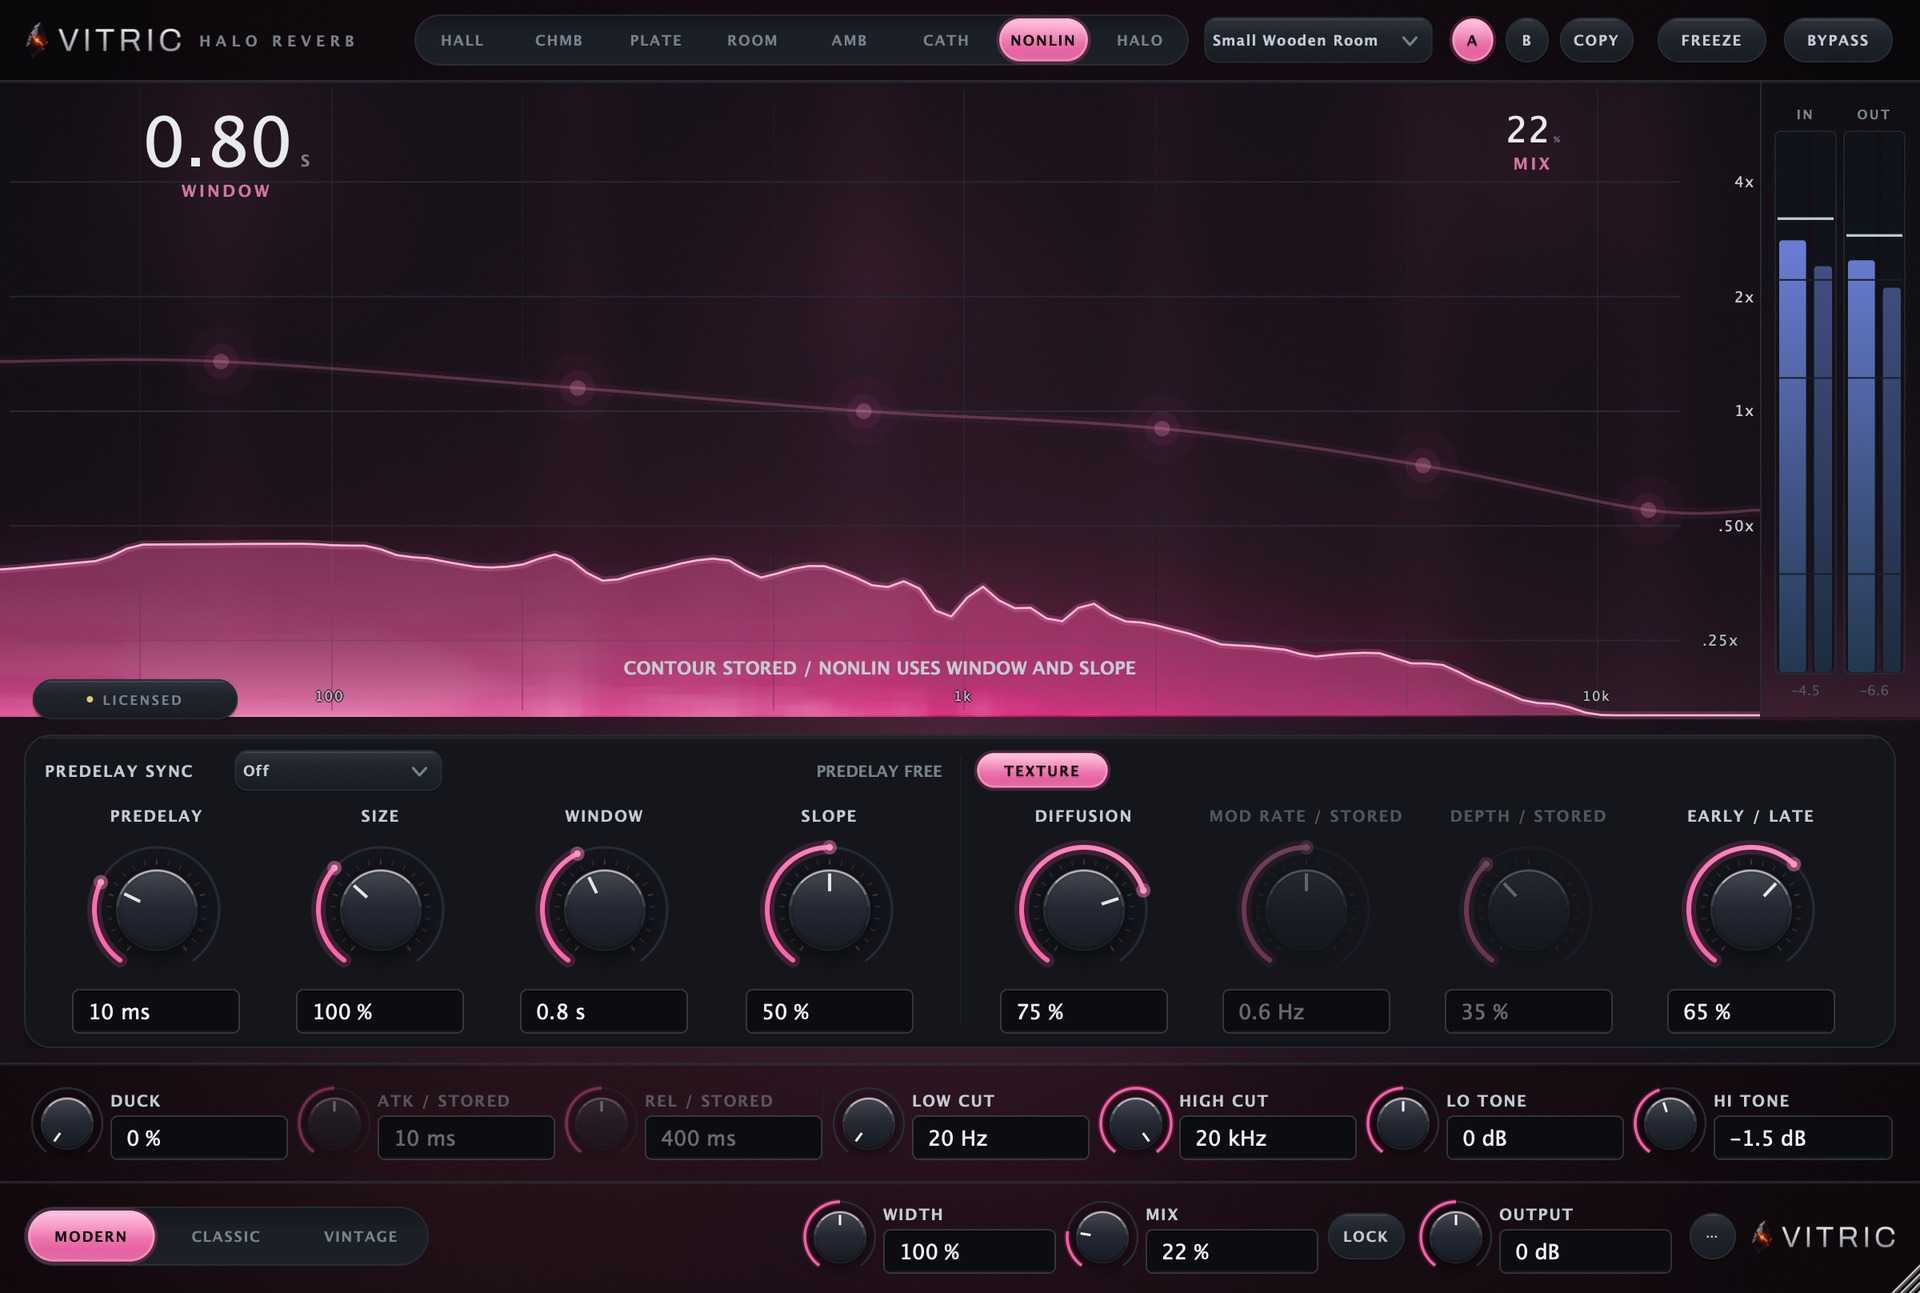The image size is (1920, 1293).
Task: Click the Mix 22 % value field
Action: (1231, 1251)
